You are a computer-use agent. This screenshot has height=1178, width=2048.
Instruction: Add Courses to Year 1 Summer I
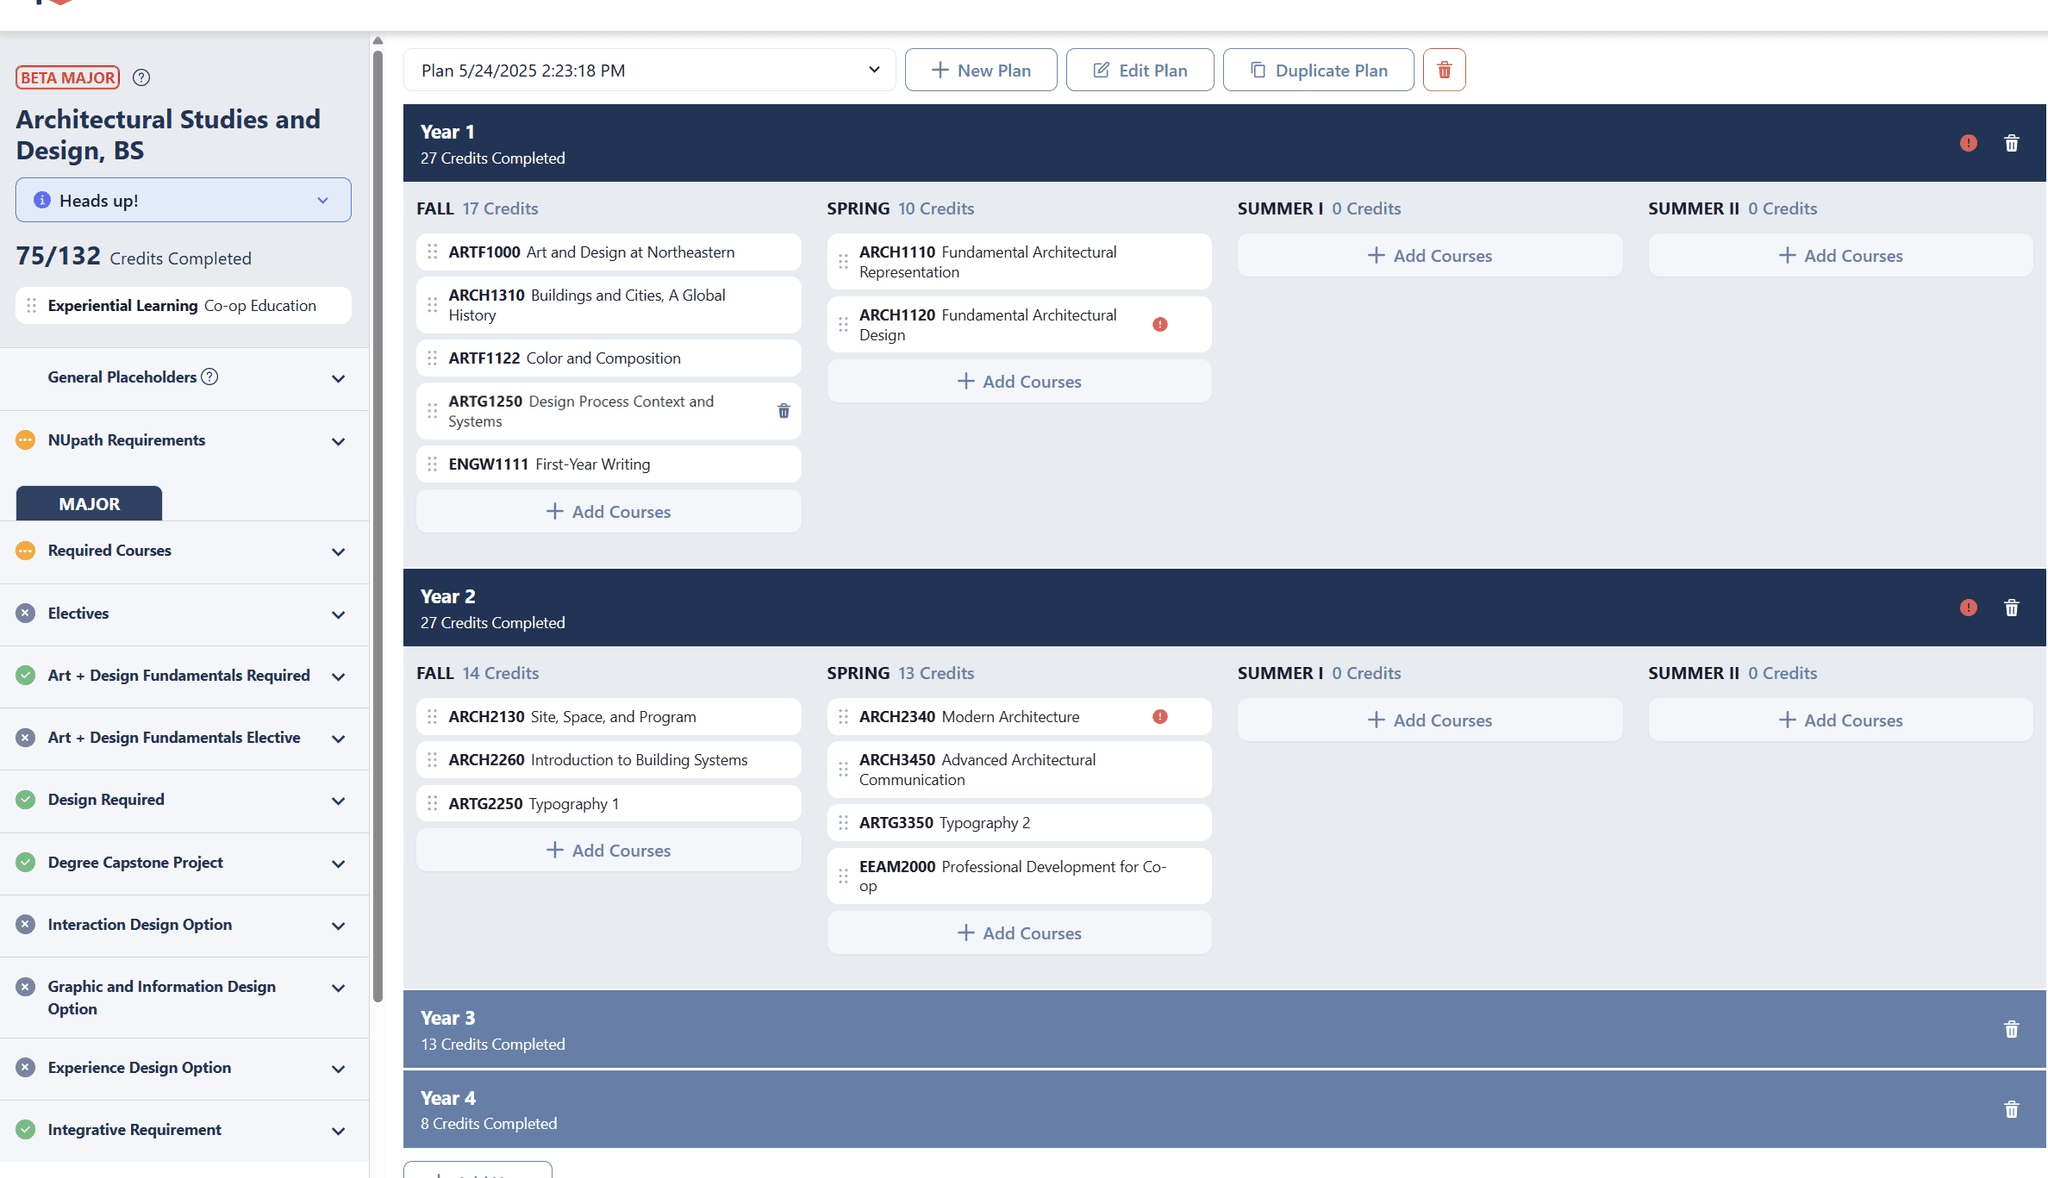(1429, 255)
